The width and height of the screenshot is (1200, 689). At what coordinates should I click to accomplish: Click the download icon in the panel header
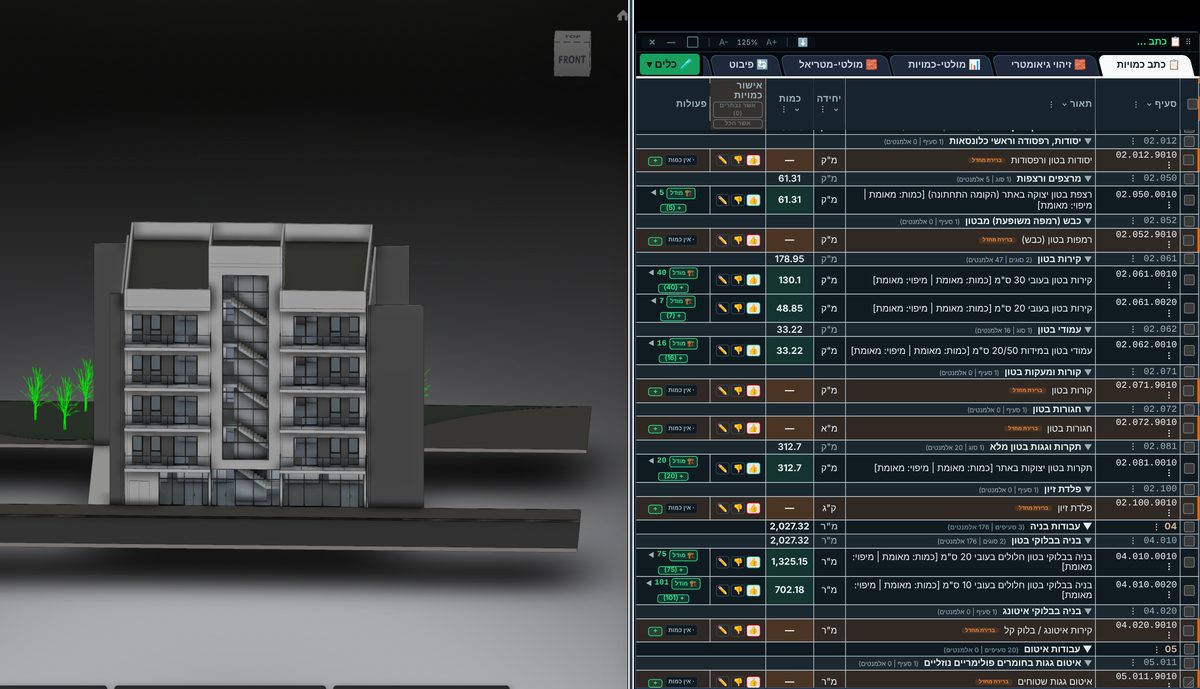pos(802,42)
